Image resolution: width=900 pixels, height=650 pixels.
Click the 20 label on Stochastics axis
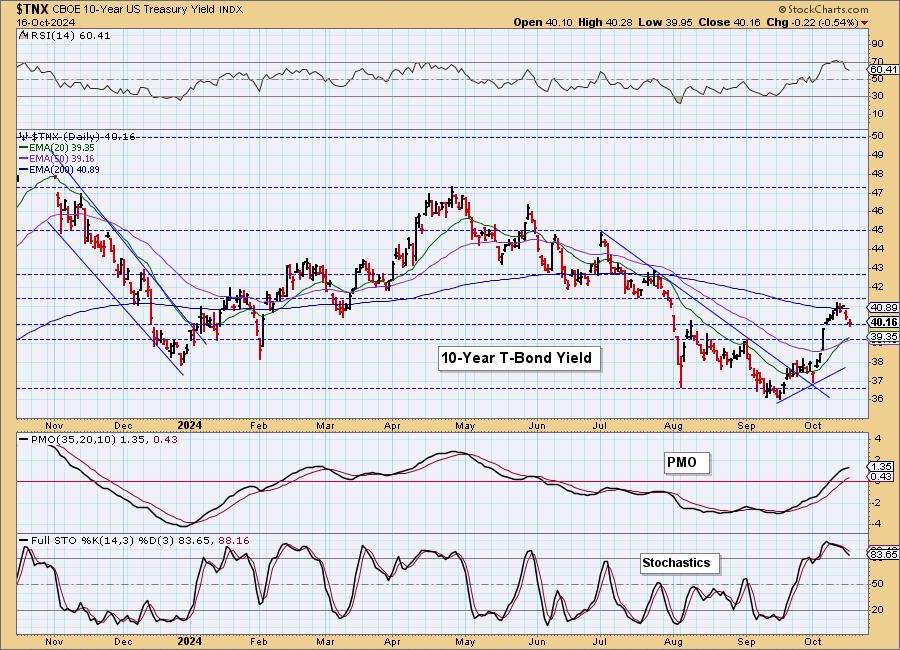[x=878, y=610]
